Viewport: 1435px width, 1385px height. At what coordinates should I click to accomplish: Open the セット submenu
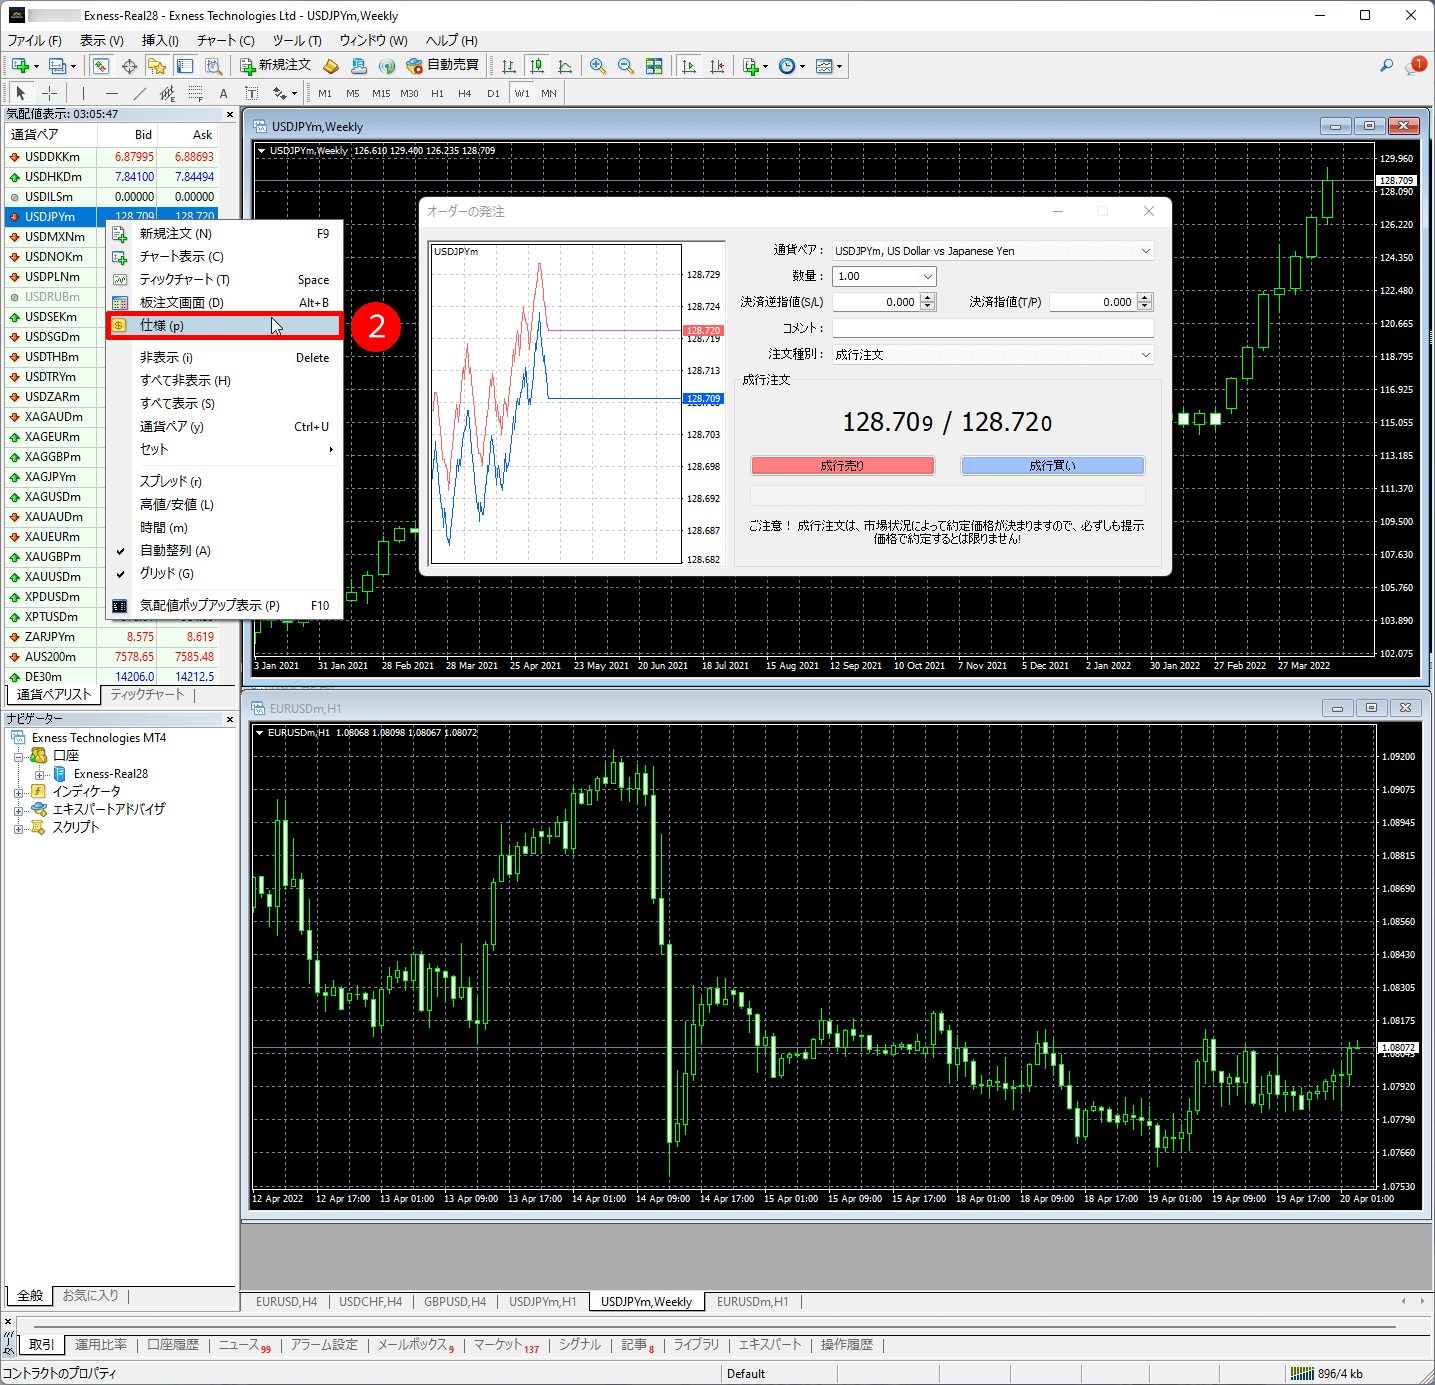point(224,450)
